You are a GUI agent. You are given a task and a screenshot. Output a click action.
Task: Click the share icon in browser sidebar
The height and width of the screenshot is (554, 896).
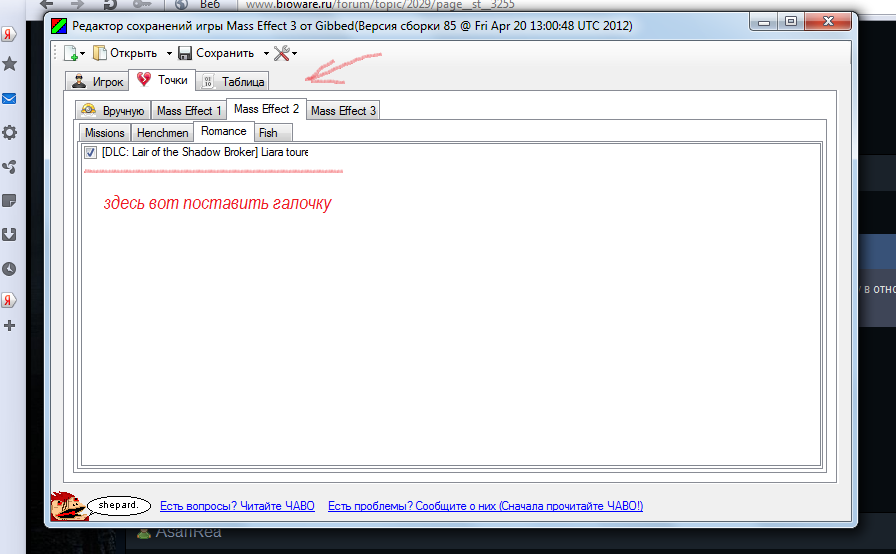9,167
